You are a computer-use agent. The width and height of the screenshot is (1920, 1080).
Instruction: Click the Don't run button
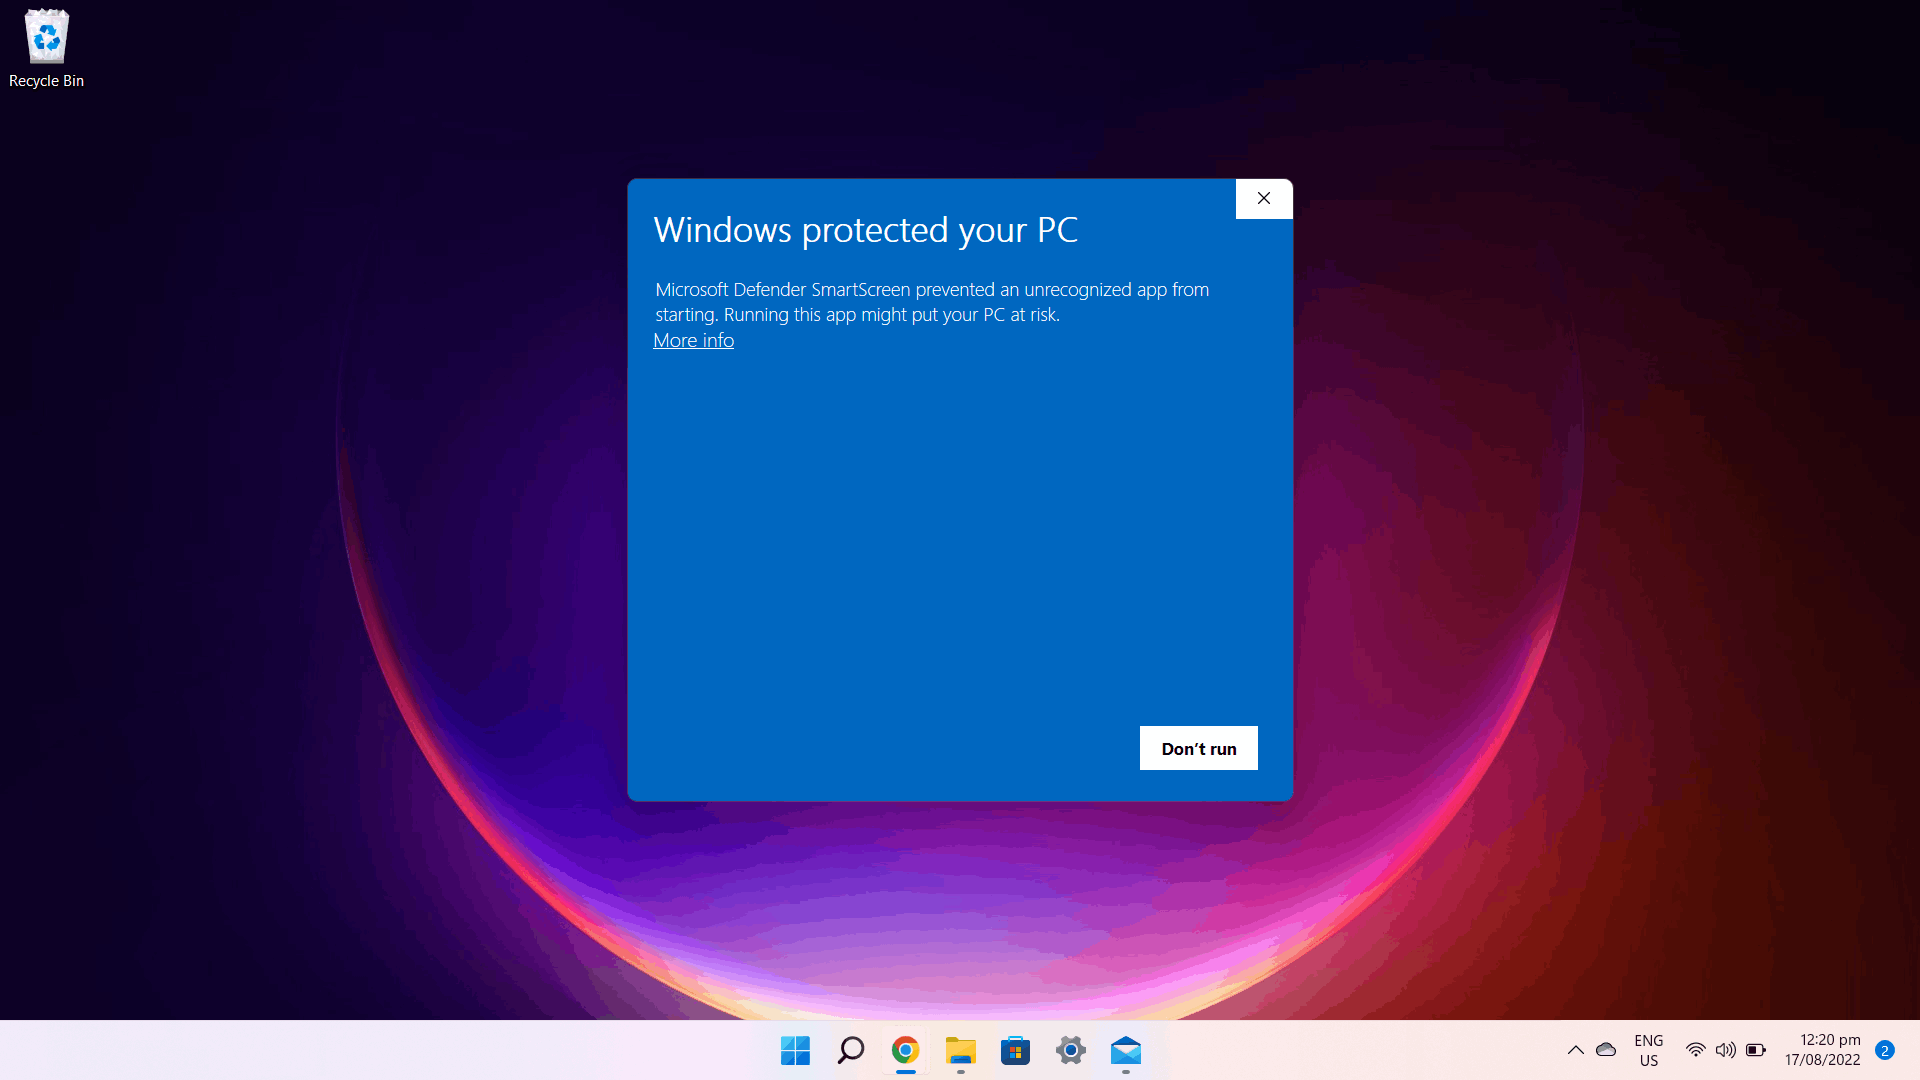[x=1198, y=748]
